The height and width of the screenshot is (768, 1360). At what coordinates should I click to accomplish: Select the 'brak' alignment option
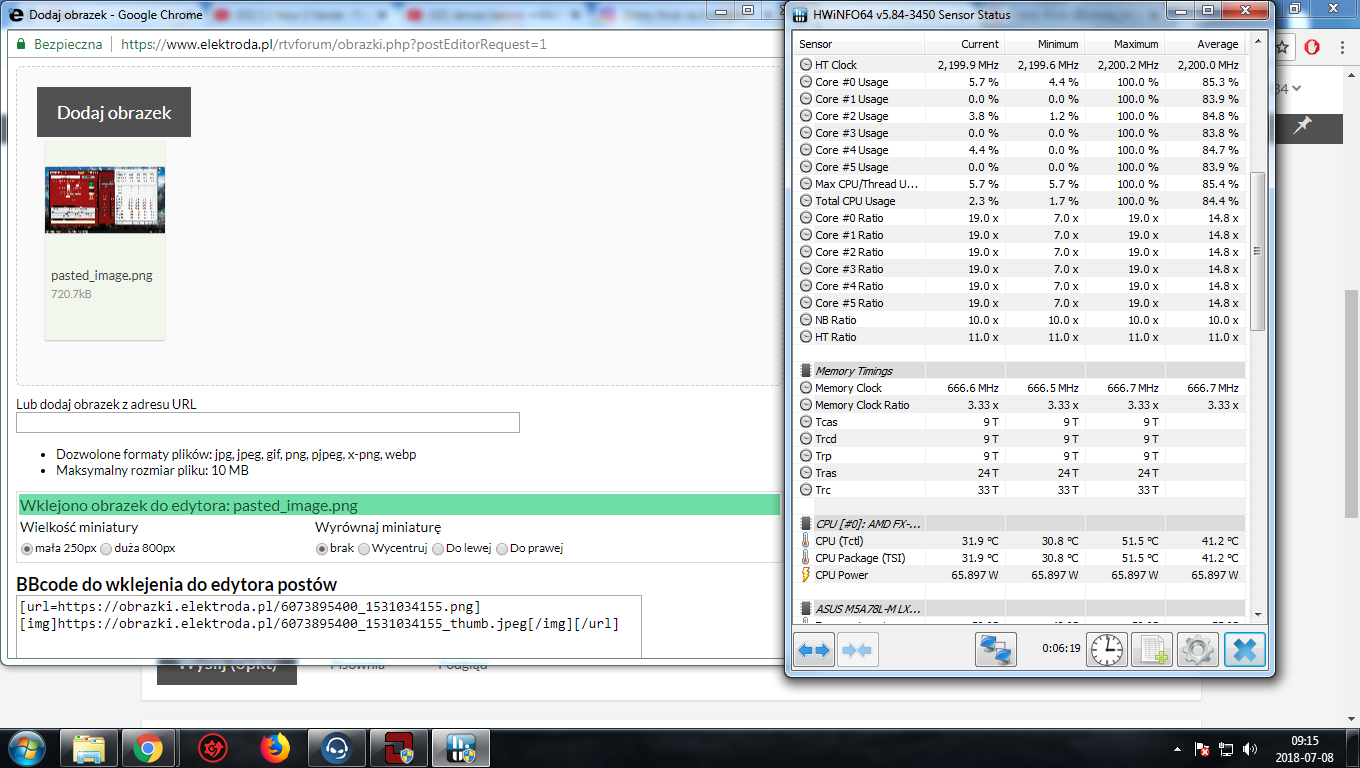[322, 548]
